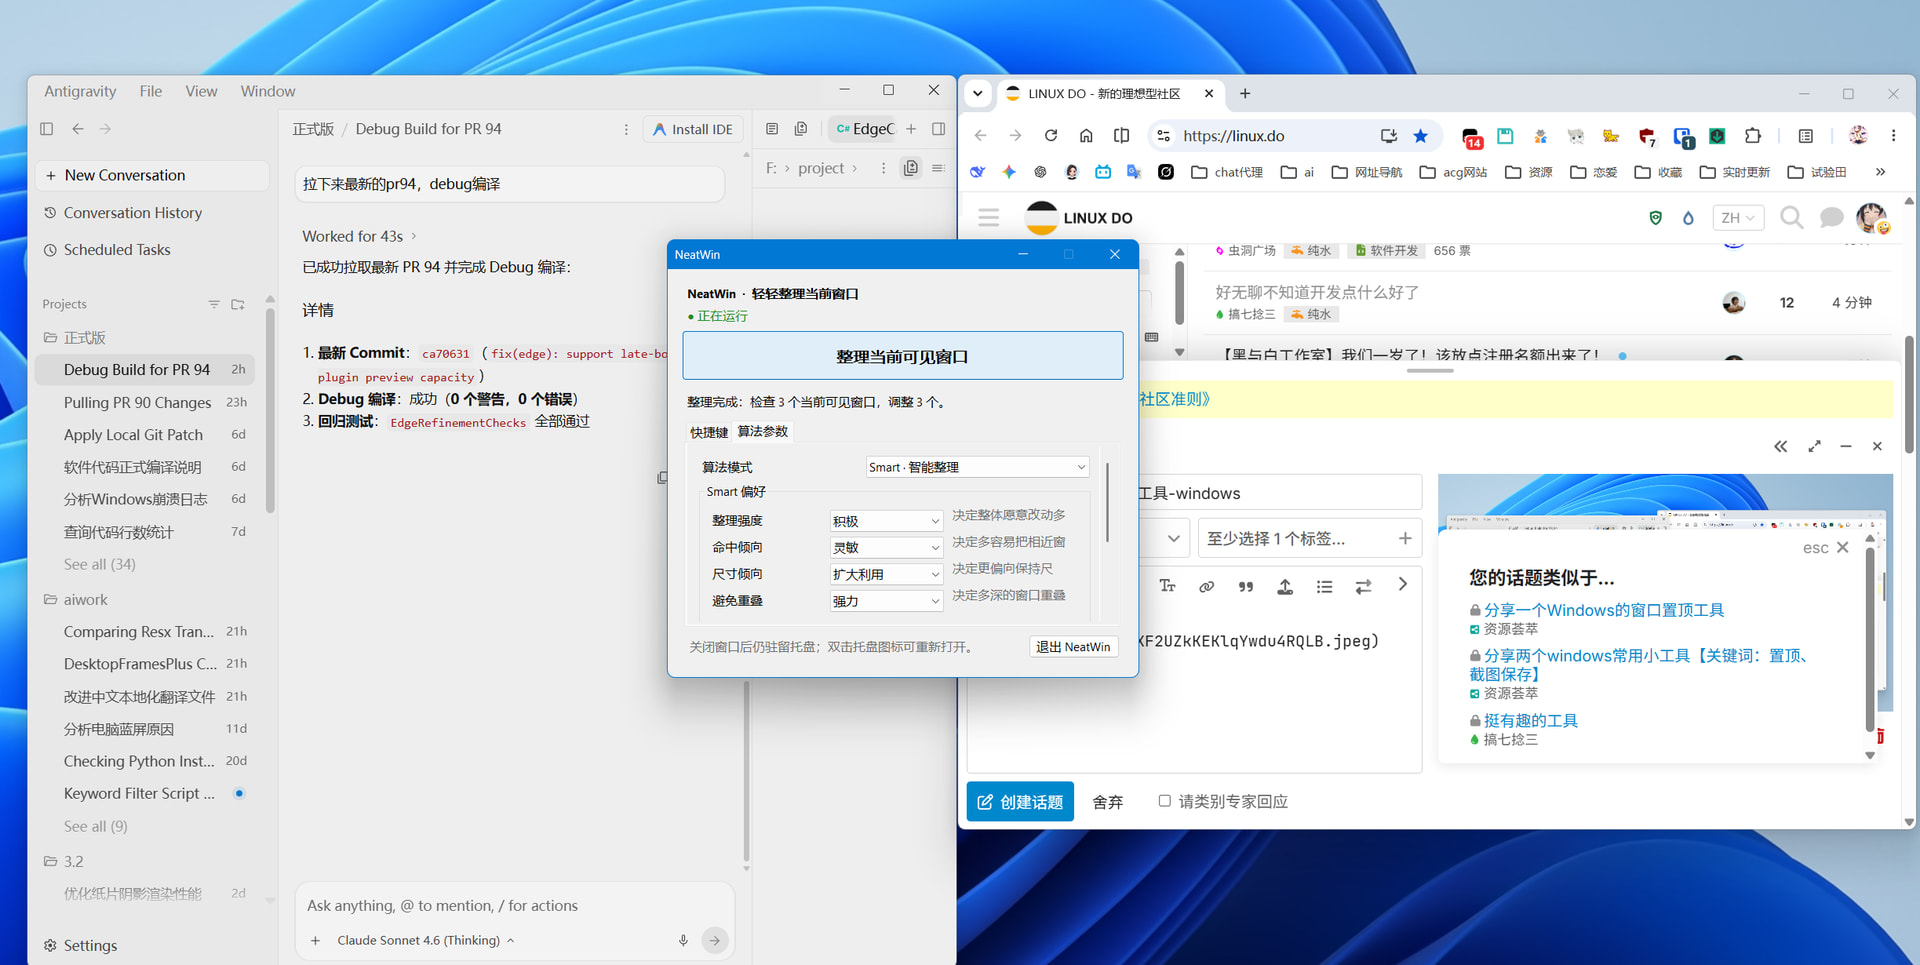This screenshot has height=965, width=1920.
Task: Click Antigravity projects list scrollbar
Action: pyautogui.click(x=270, y=410)
